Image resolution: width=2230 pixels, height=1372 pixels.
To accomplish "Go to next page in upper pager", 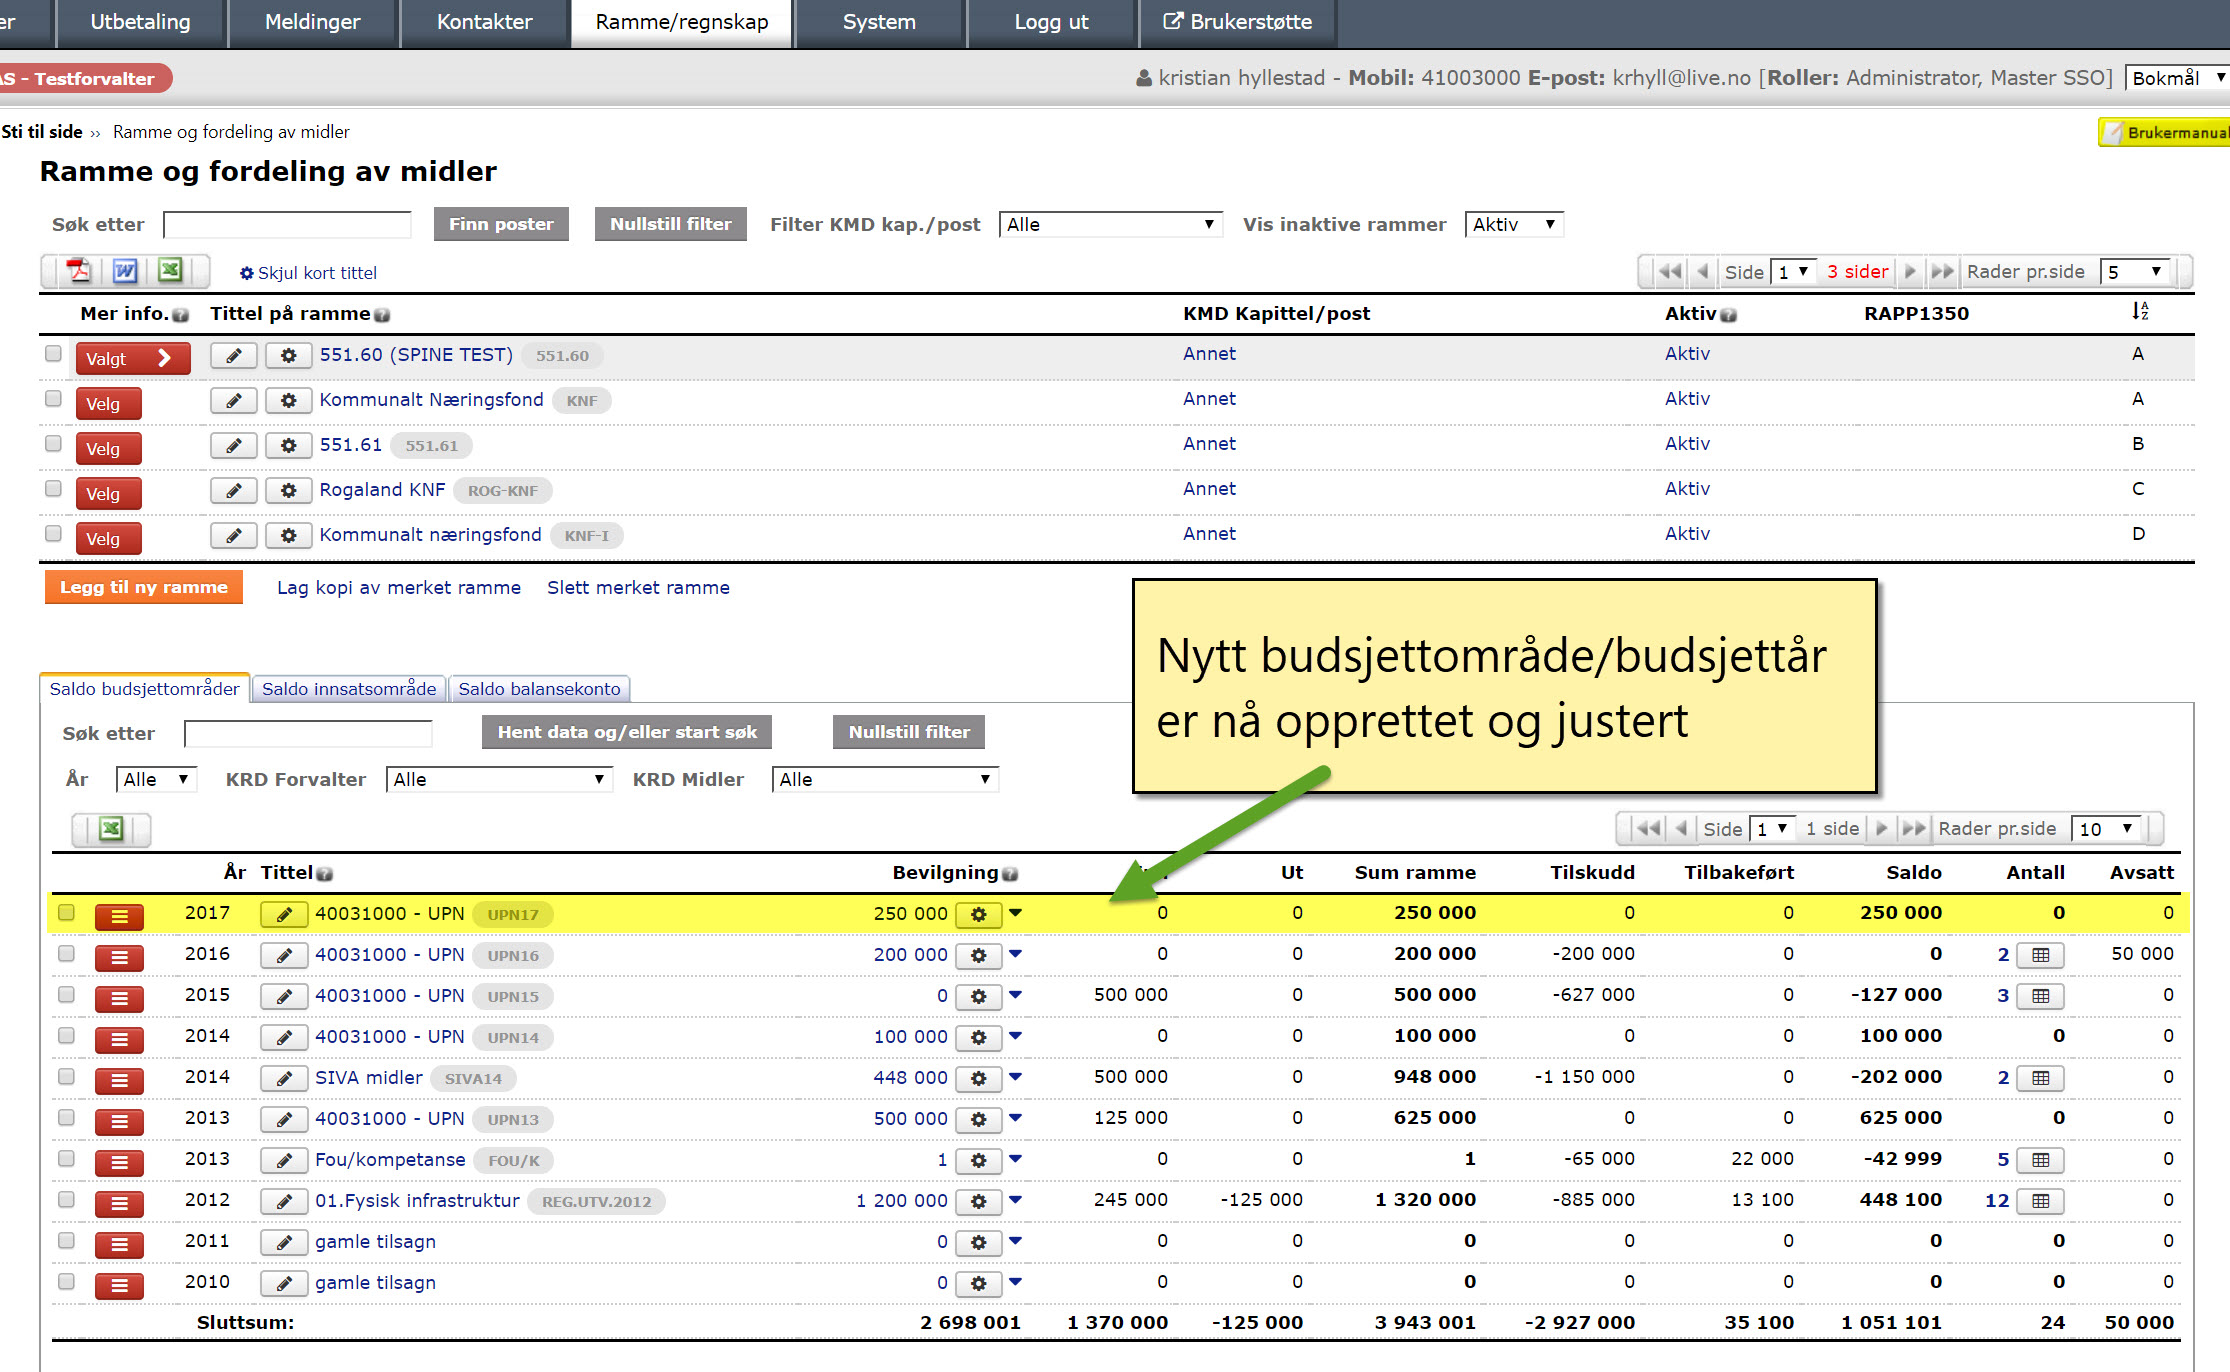I will click(x=1910, y=272).
